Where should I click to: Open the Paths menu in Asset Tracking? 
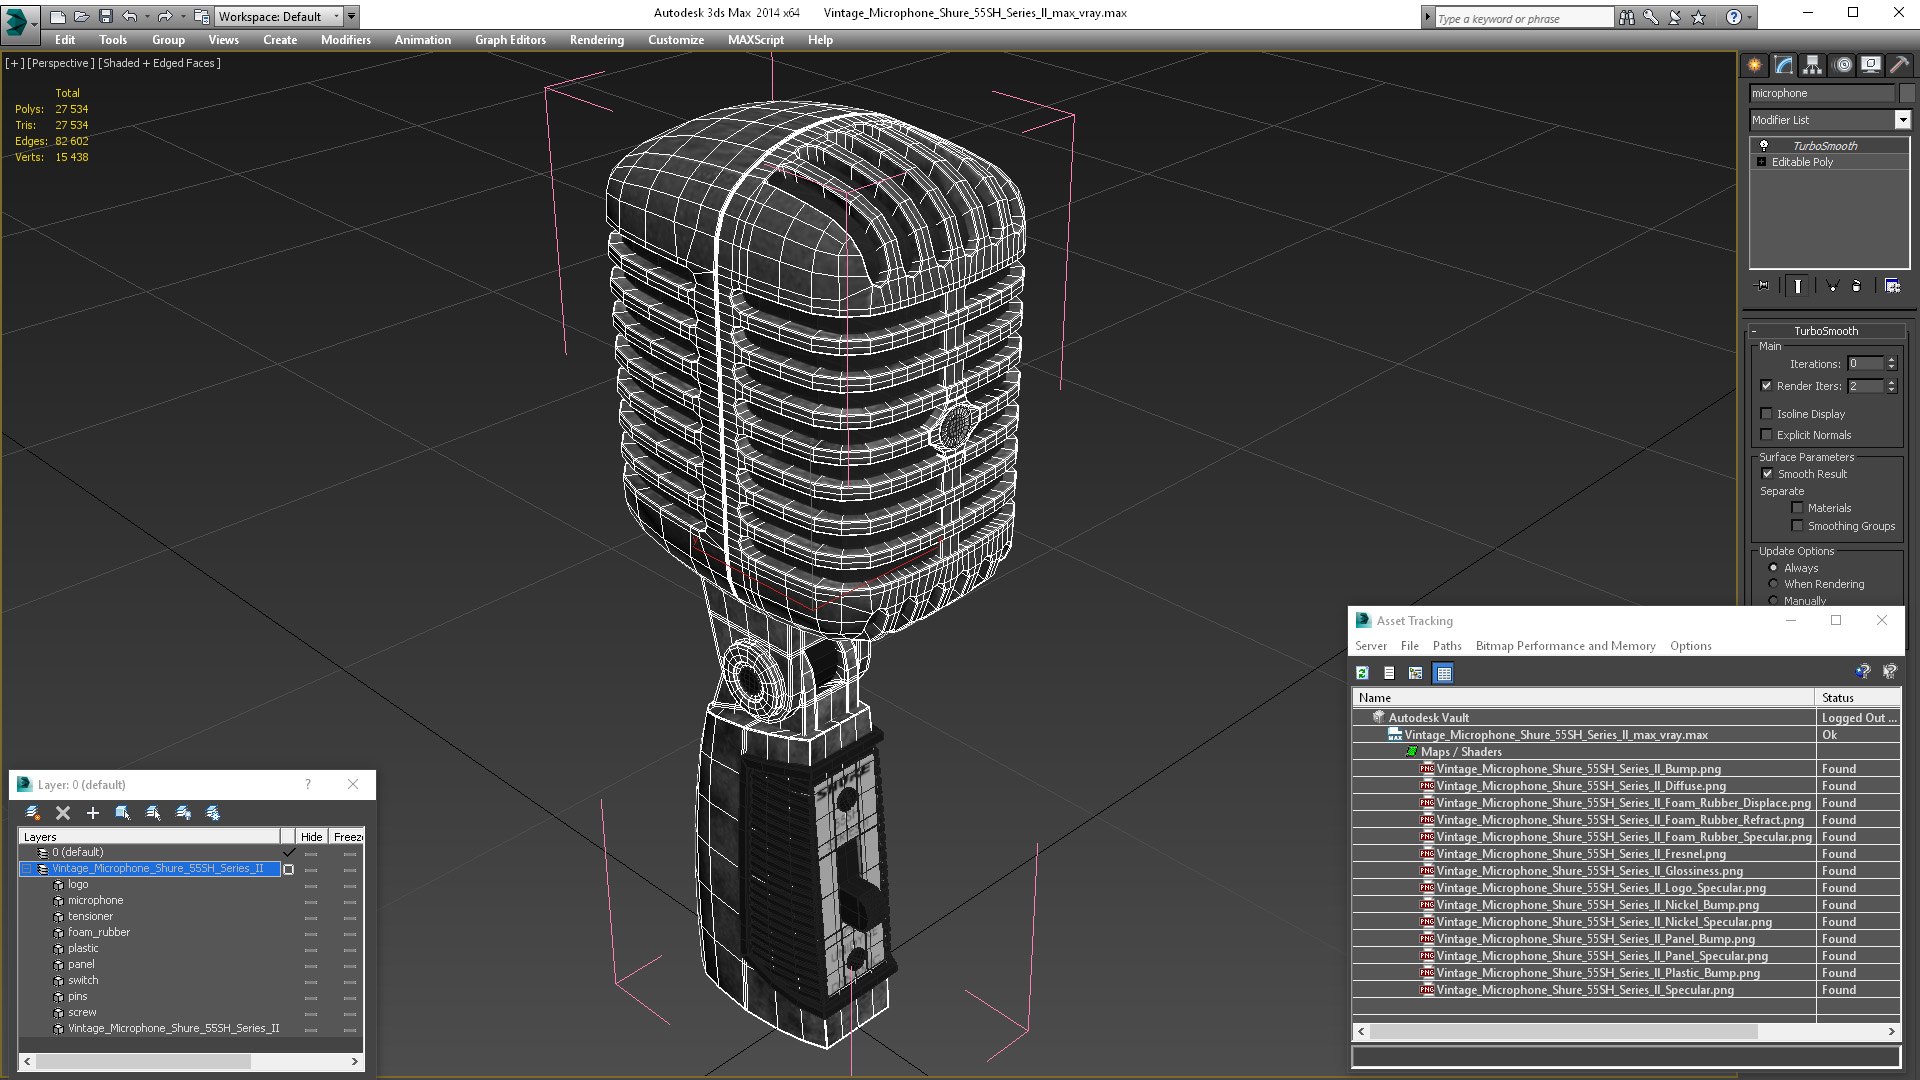[x=1446, y=646]
